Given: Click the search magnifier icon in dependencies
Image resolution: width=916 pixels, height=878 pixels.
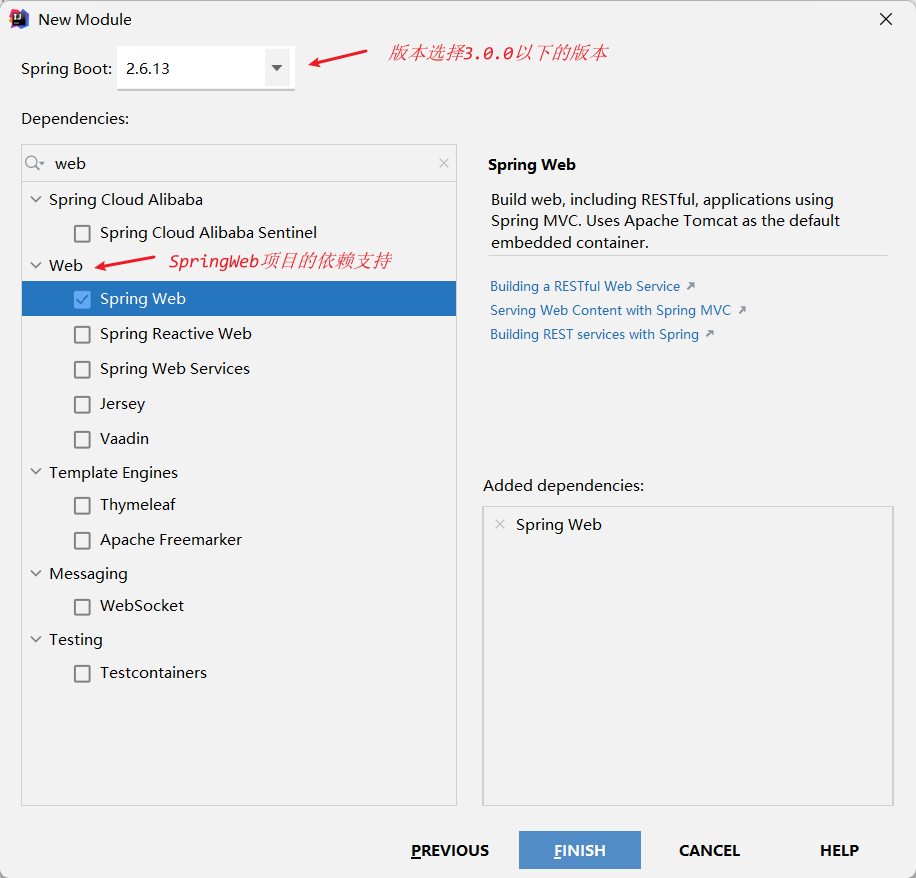Looking at the screenshot, I should (34, 163).
